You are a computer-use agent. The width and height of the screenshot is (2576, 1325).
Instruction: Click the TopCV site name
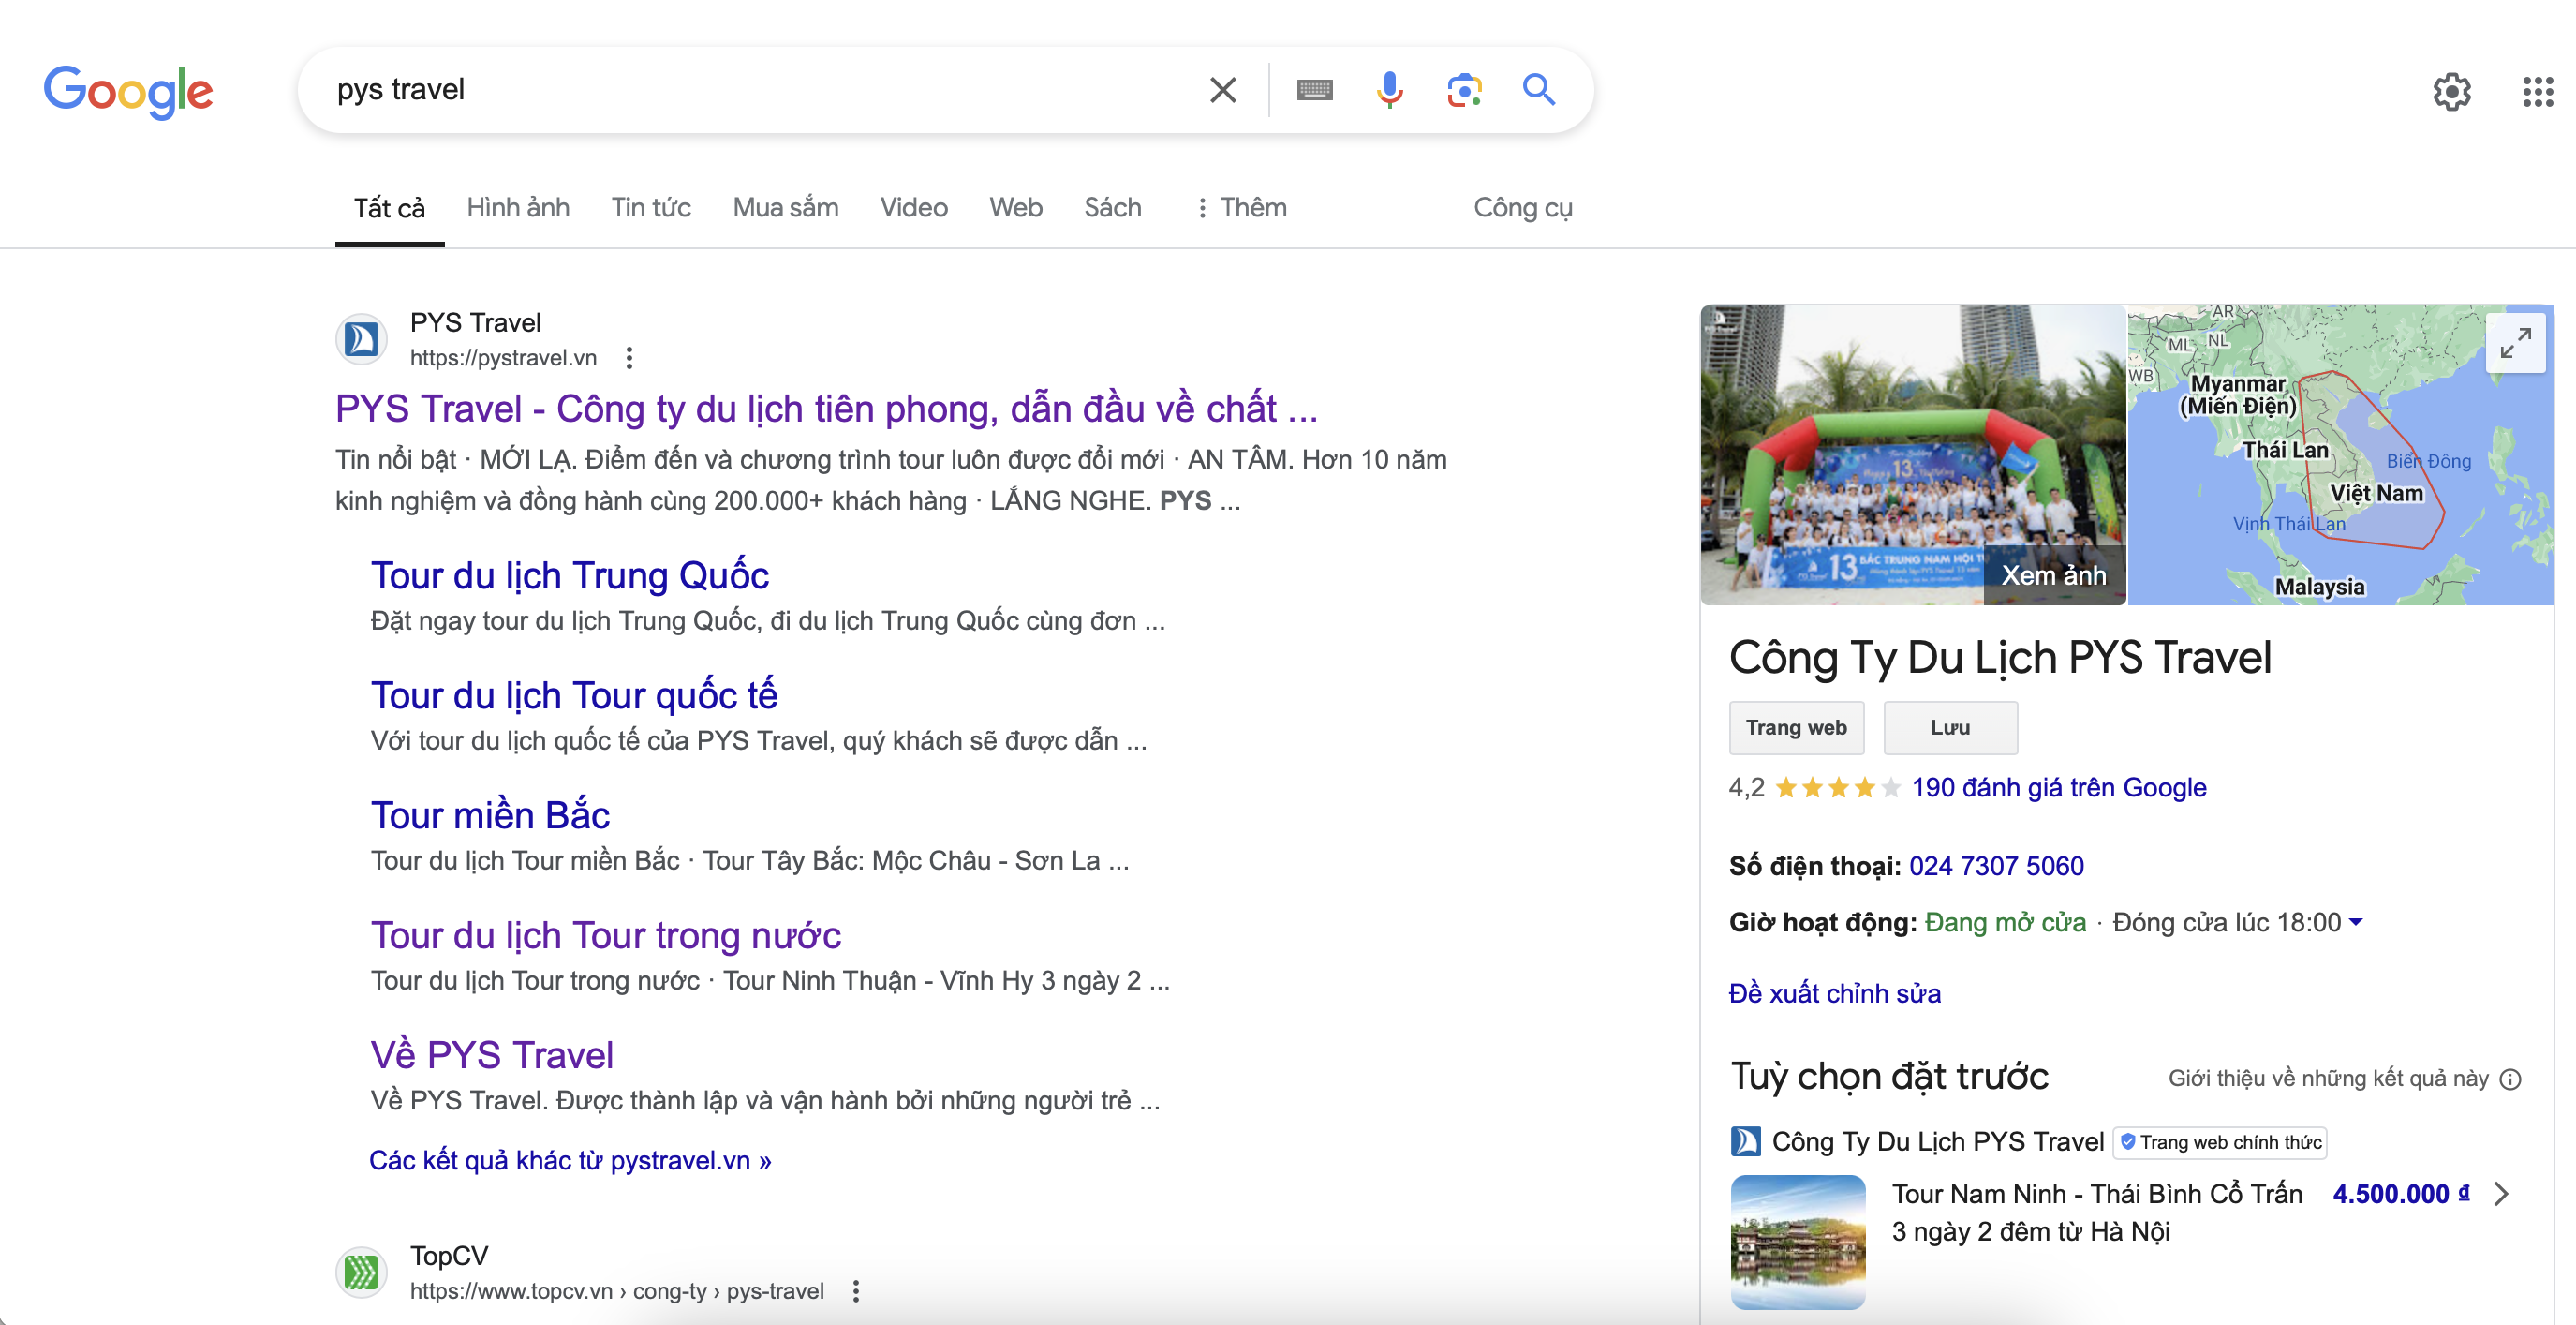click(x=449, y=1256)
